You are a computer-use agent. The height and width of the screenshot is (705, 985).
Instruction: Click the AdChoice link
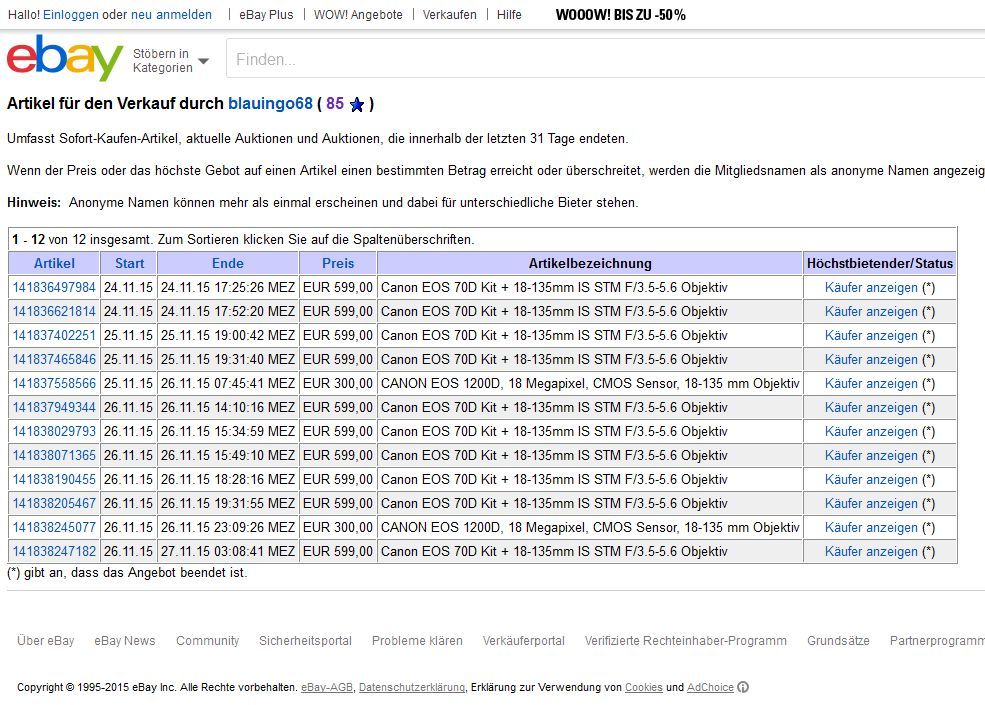coord(710,687)
